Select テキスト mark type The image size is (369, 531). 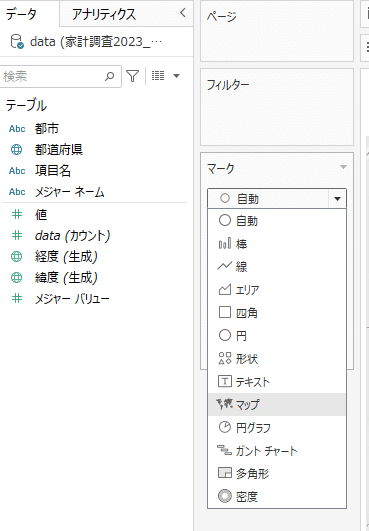pyautogui.click(x=277, y=381)
